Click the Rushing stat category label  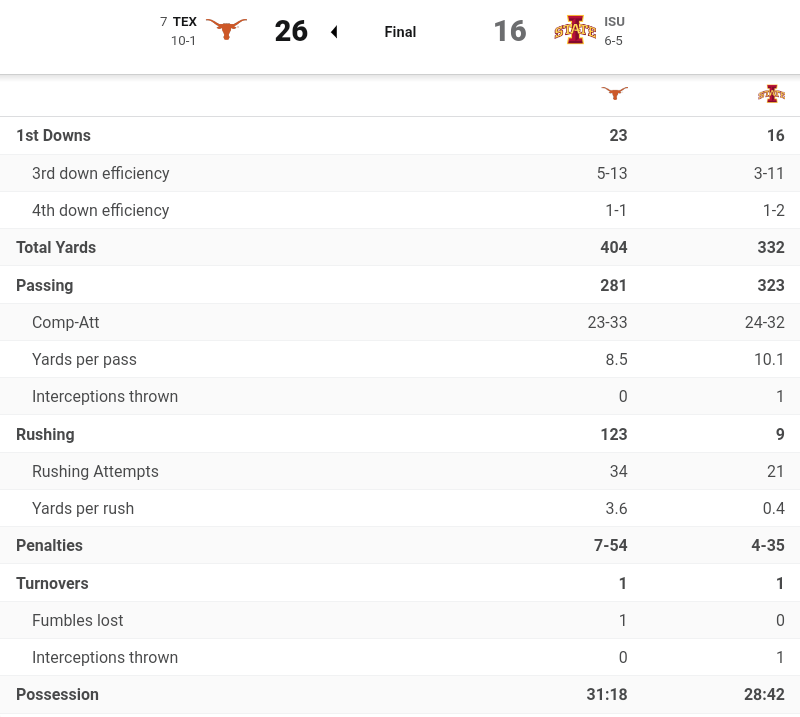(x=45, y=434)
